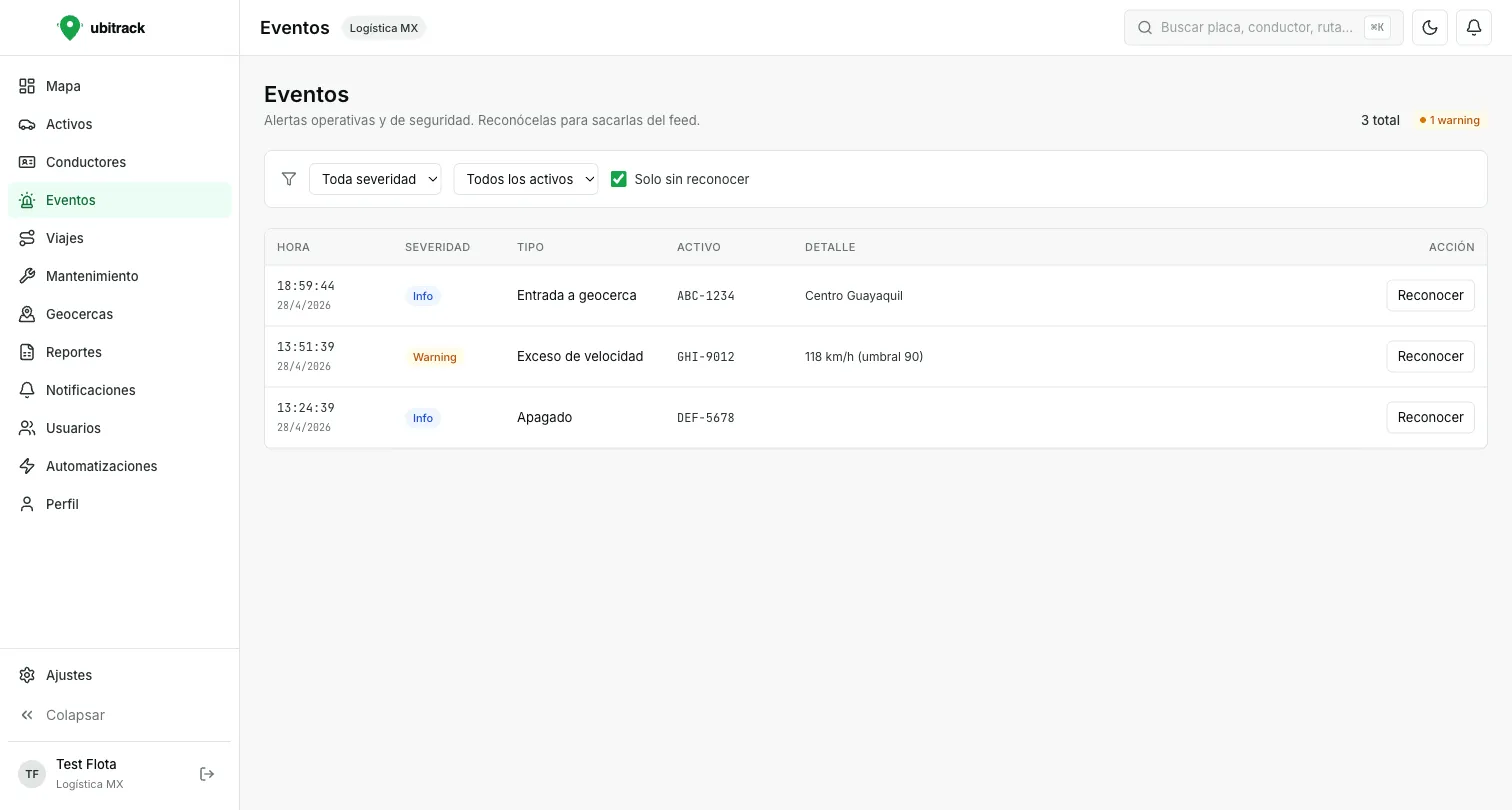Toggle dark mode with the moon icon
This screenshot has height=810, width=1512.
[1430, 28]
